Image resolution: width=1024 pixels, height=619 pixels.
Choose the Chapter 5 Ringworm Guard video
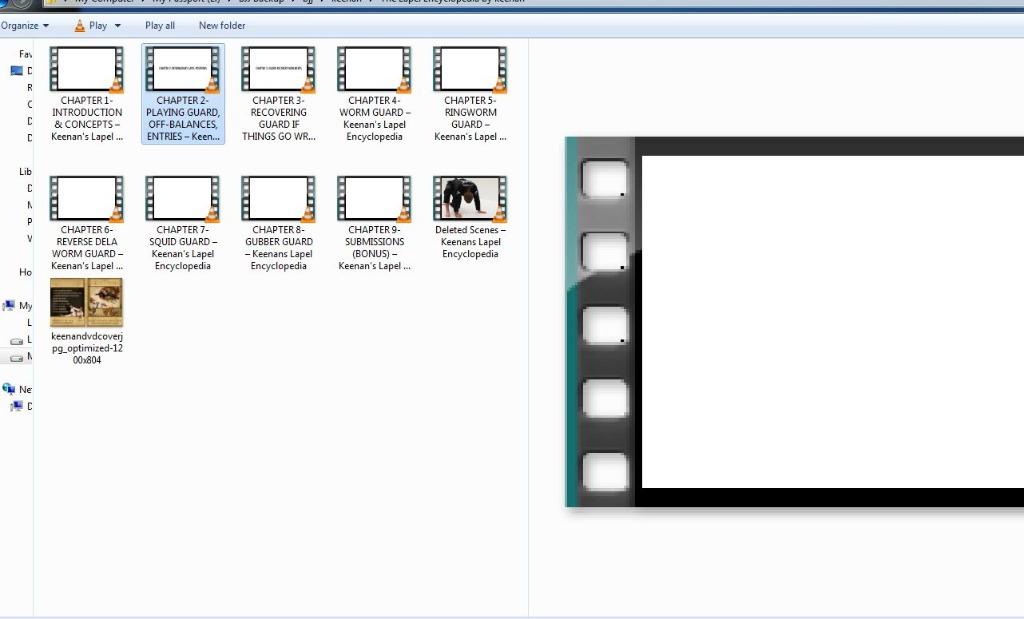(471, 70)
